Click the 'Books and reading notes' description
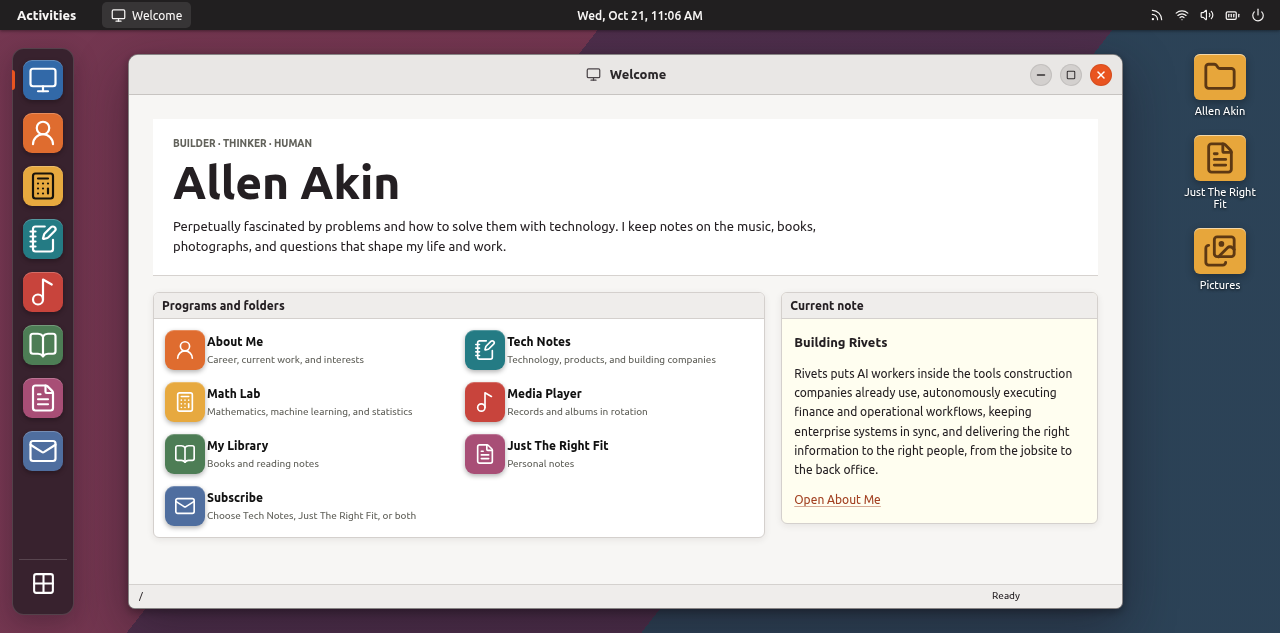Viewport: 1280px width, 633px height. click(263, 464)
